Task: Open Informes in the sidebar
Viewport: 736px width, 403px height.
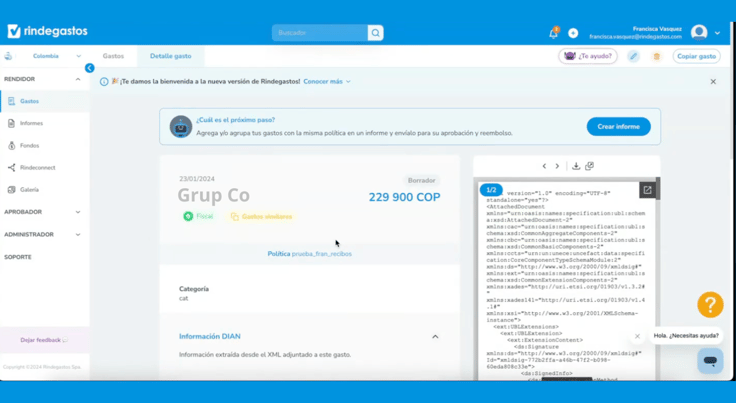Action: (x=31, y=123)
